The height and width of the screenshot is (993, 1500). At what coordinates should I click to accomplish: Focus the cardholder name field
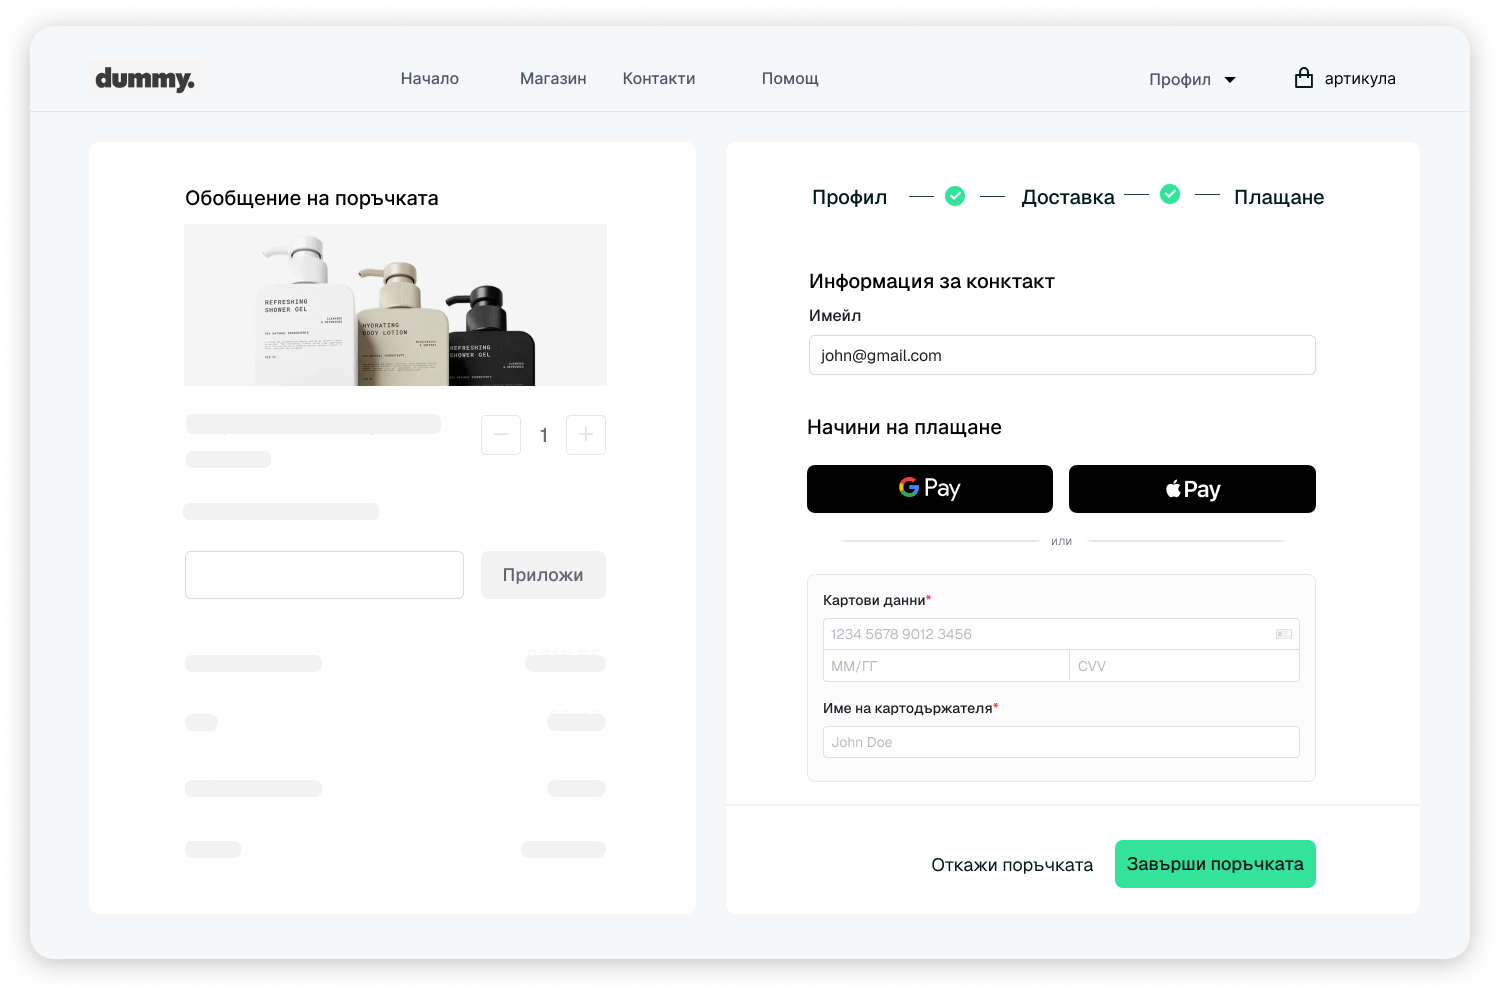coord(1061,742)
